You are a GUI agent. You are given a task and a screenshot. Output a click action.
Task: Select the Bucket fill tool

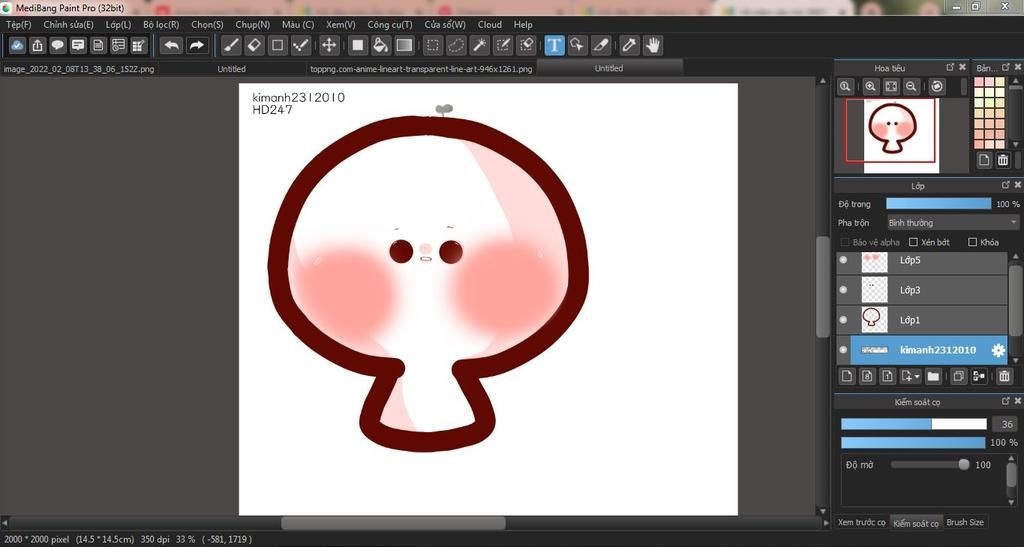(381, 45)
